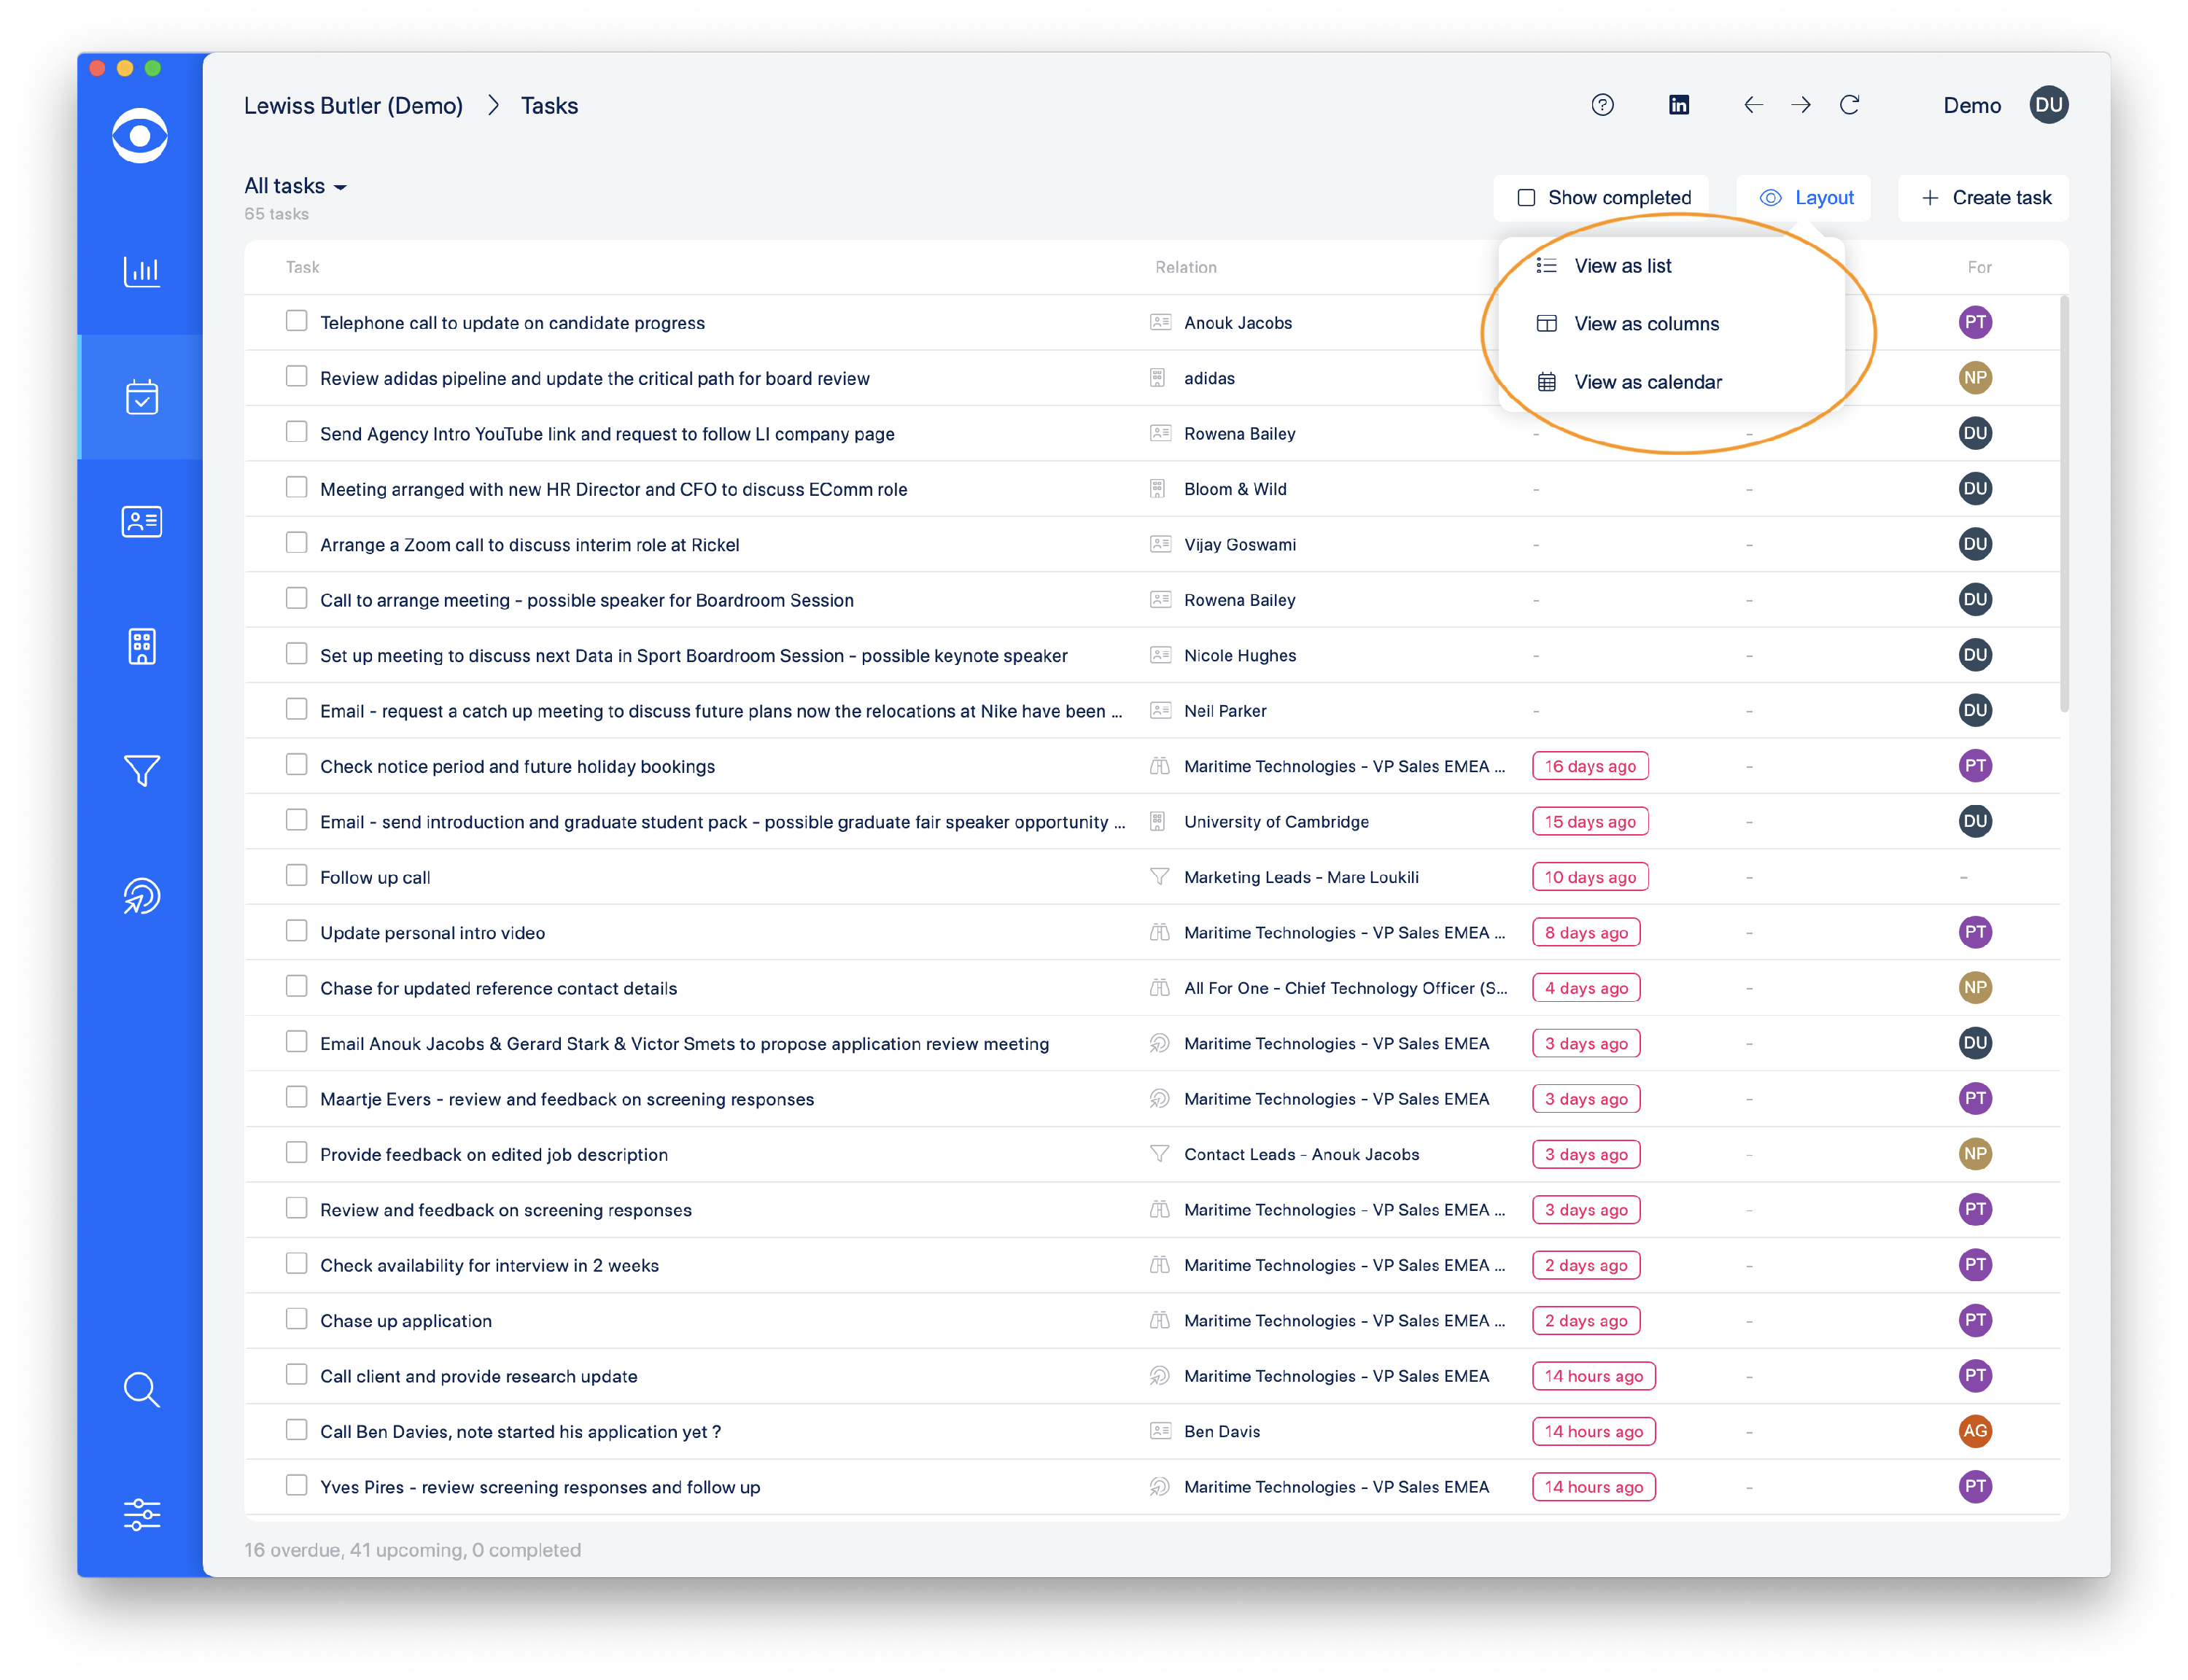Click the help question mark icon
The image size is (2188, 1680).
tap(1602, 105)
